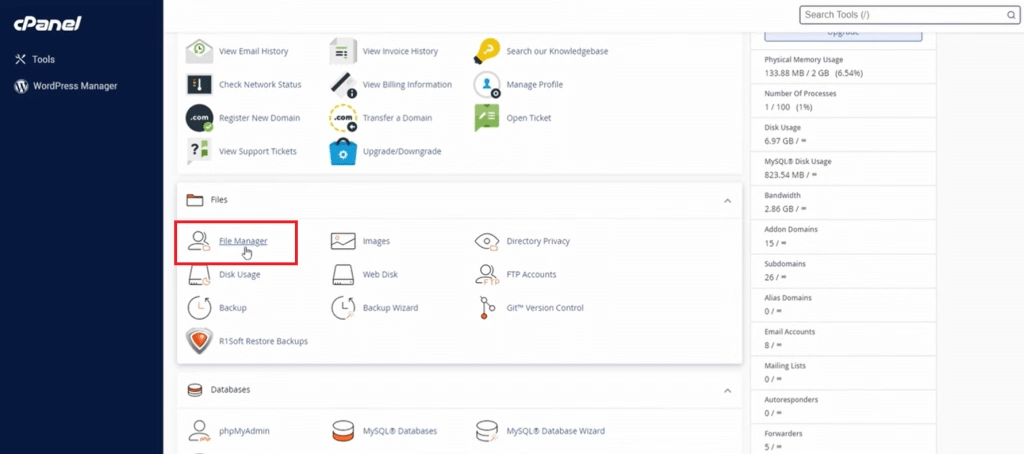Open the MySQL Databases link
1024x454 pixels.
tap(399, 431)
